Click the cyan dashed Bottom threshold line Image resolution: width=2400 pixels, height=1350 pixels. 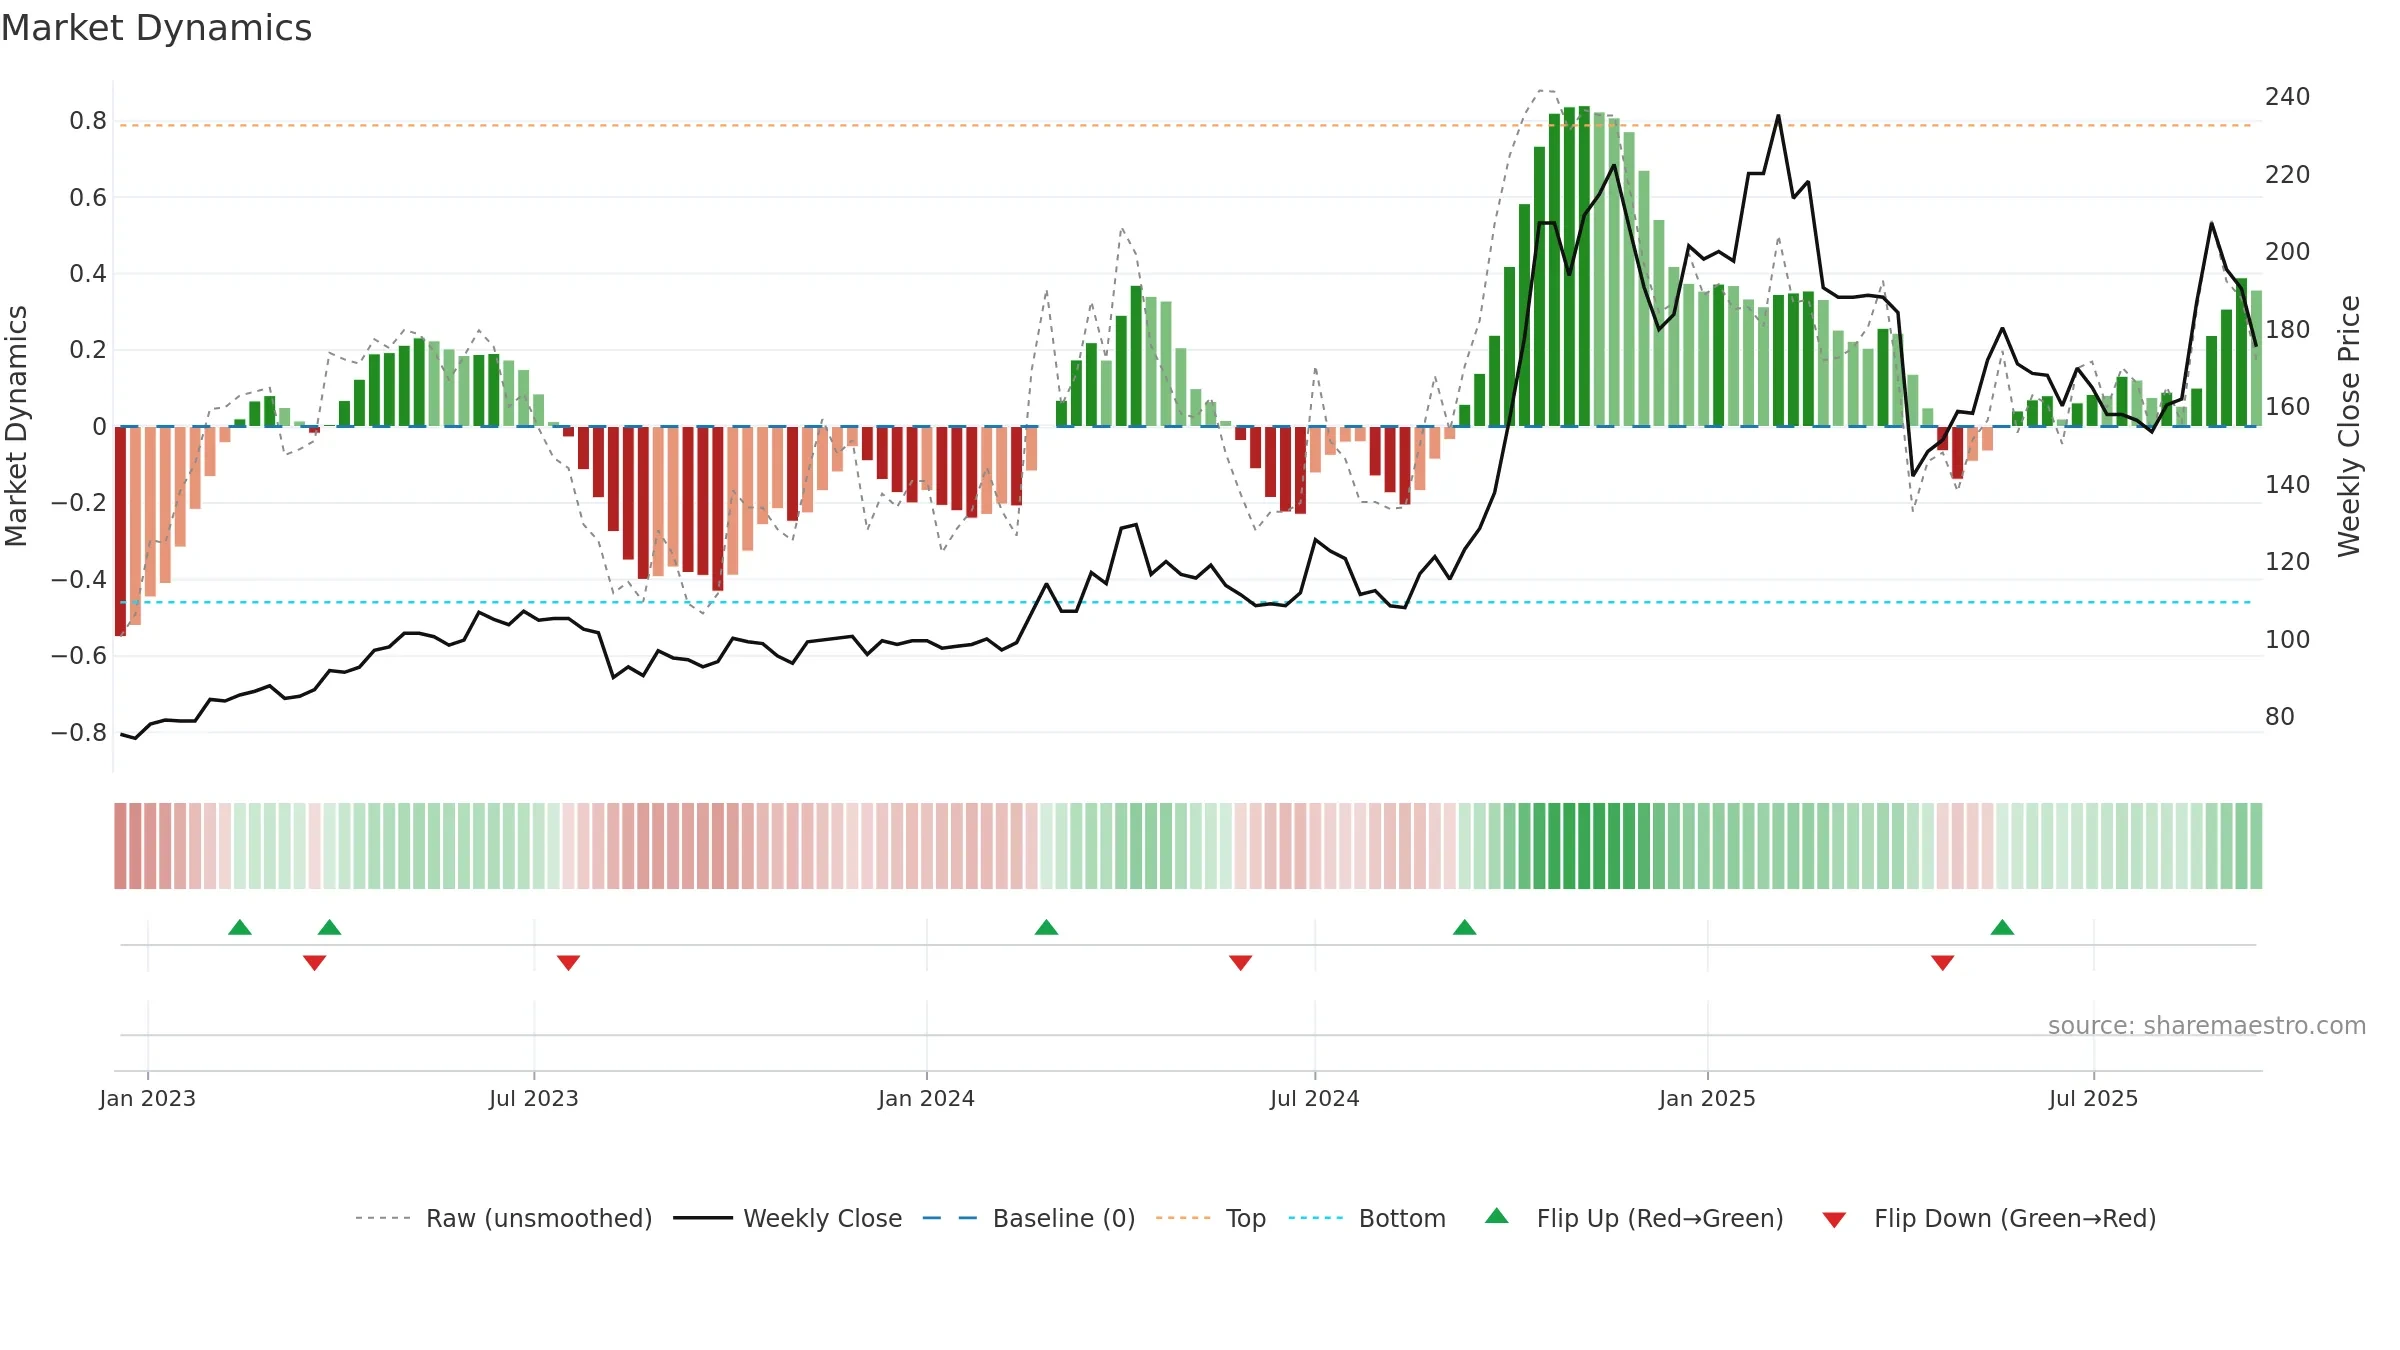(x=1186, y=602)
